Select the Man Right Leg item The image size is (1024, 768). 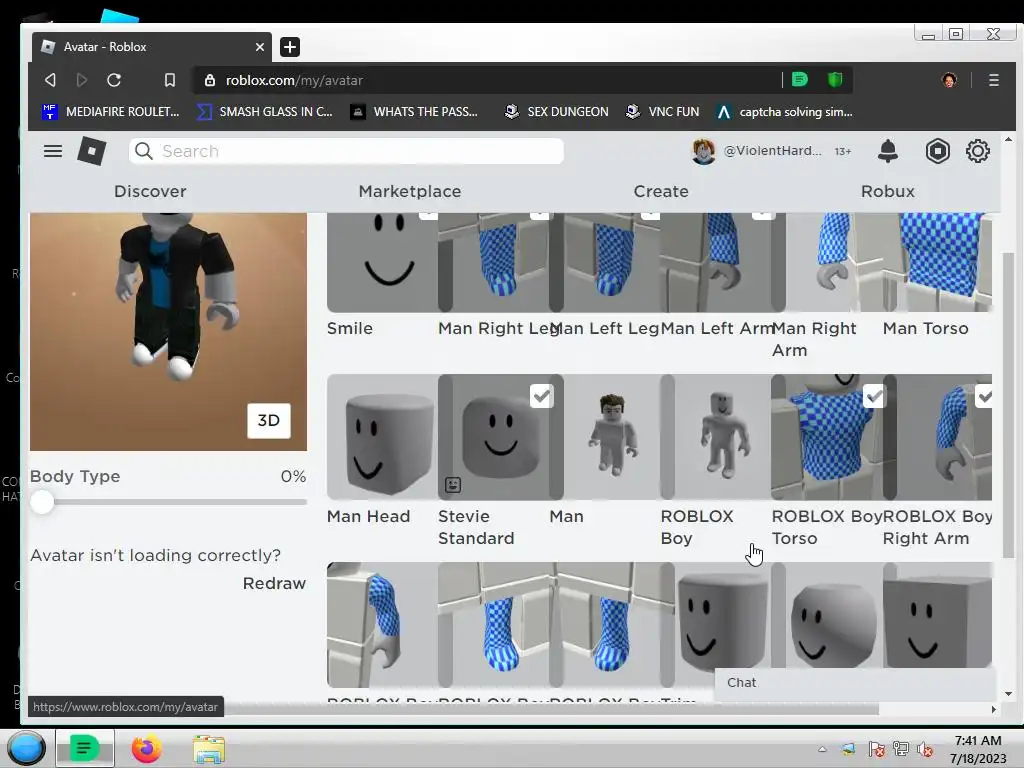[x=494, y=262]
